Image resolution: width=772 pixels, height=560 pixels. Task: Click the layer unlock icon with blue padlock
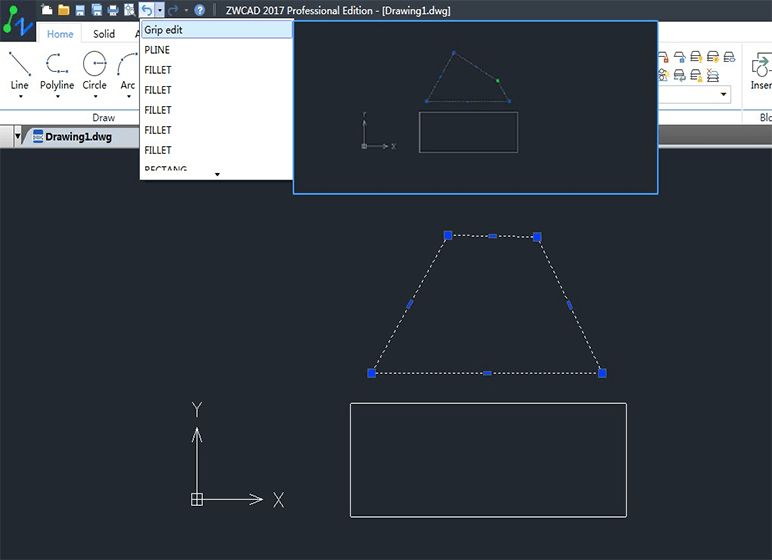(x=679, y=57)
